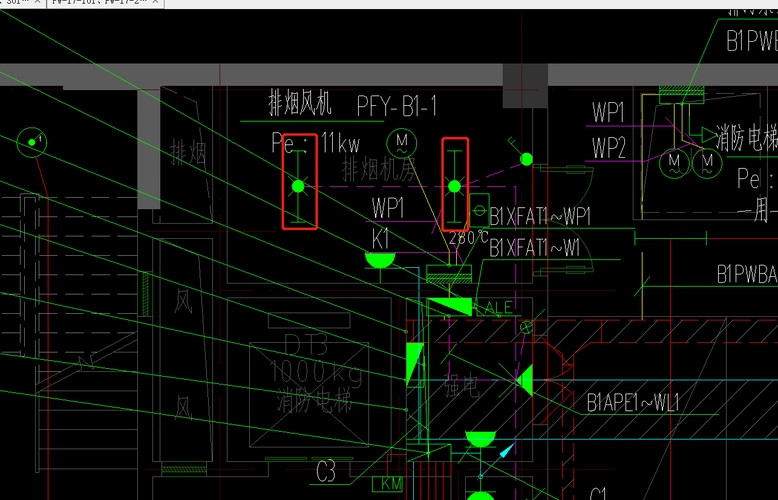Select lower 风 shaft label
This screenshot has width=778, height=500.
point(183,409)
